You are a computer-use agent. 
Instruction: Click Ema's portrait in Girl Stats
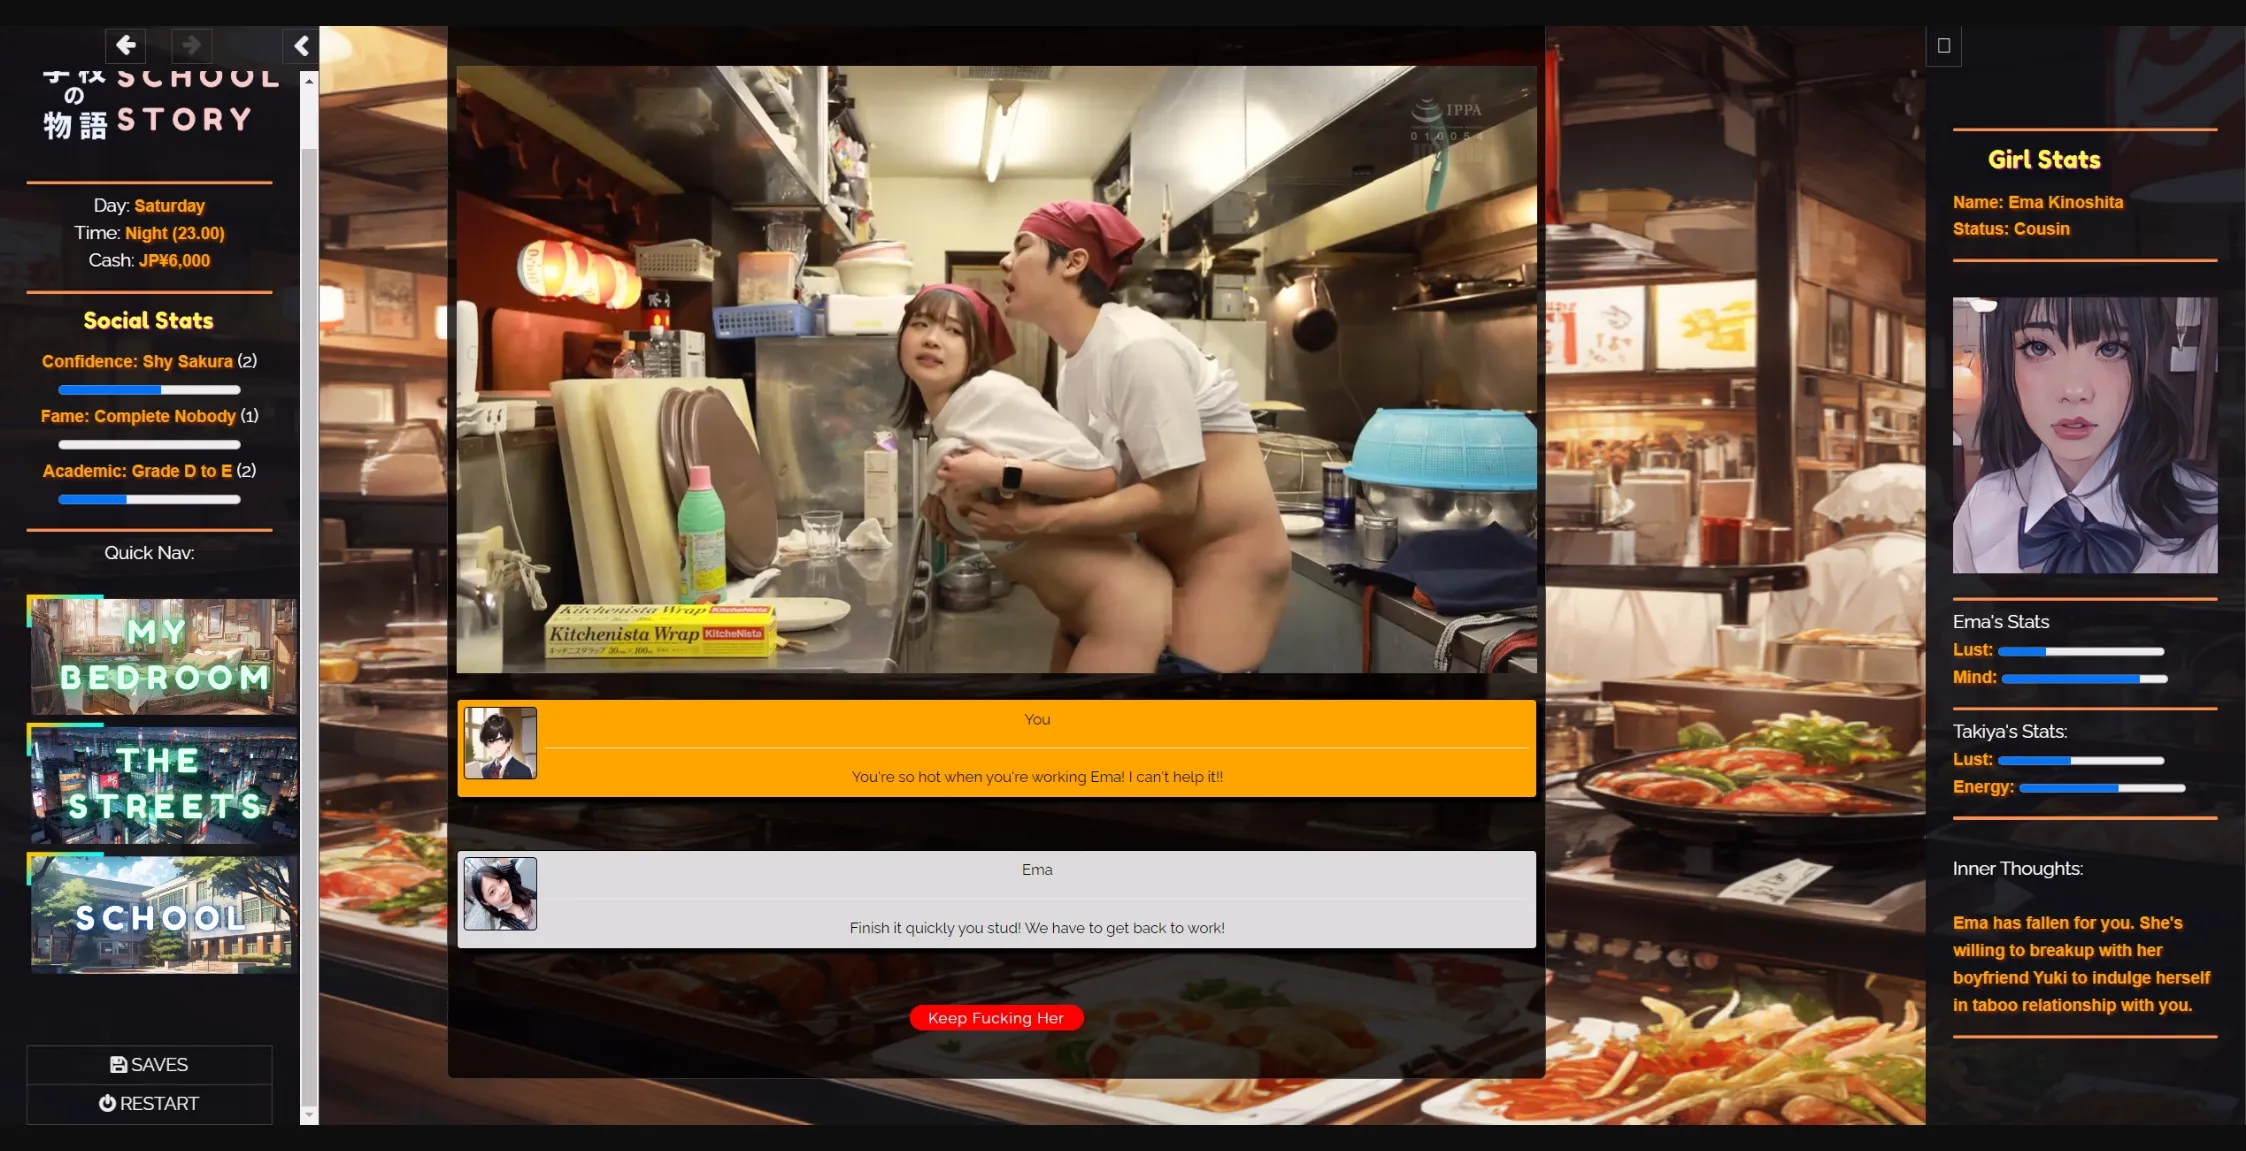pyautogui.click(x=2084, y=435)
